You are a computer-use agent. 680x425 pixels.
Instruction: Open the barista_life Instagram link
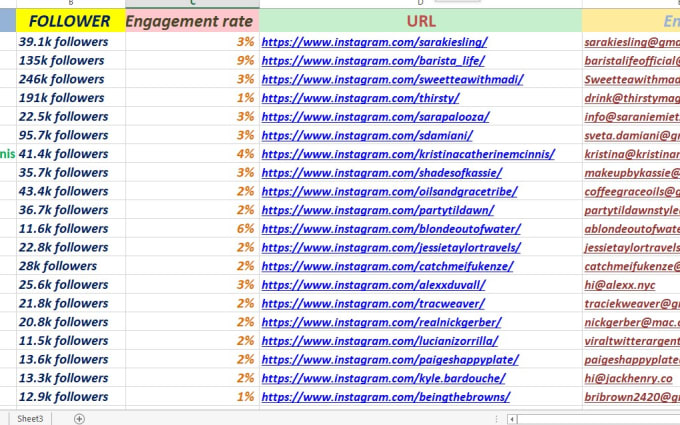[x=373, y=61]
